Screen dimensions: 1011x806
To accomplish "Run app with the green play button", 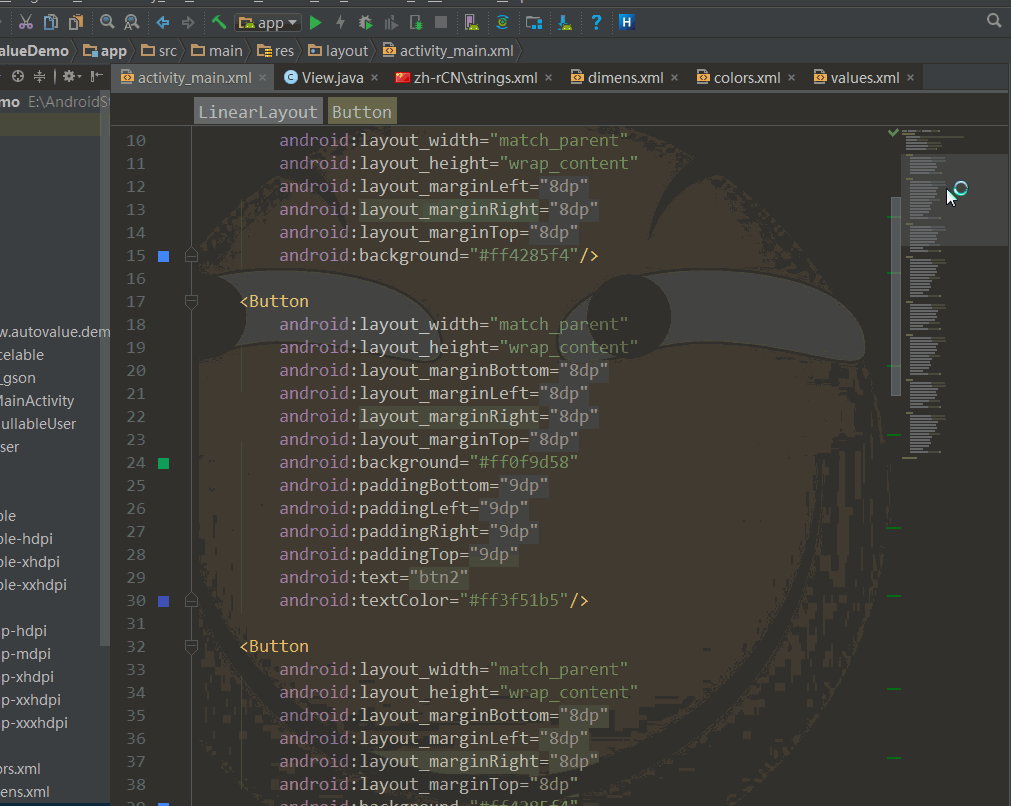I will click(315, 23).
